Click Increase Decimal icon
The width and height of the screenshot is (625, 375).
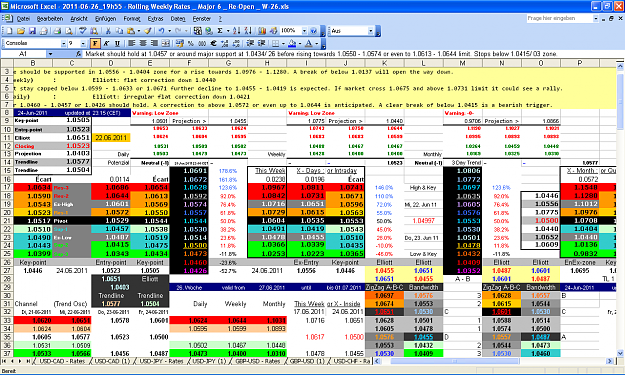225,43
